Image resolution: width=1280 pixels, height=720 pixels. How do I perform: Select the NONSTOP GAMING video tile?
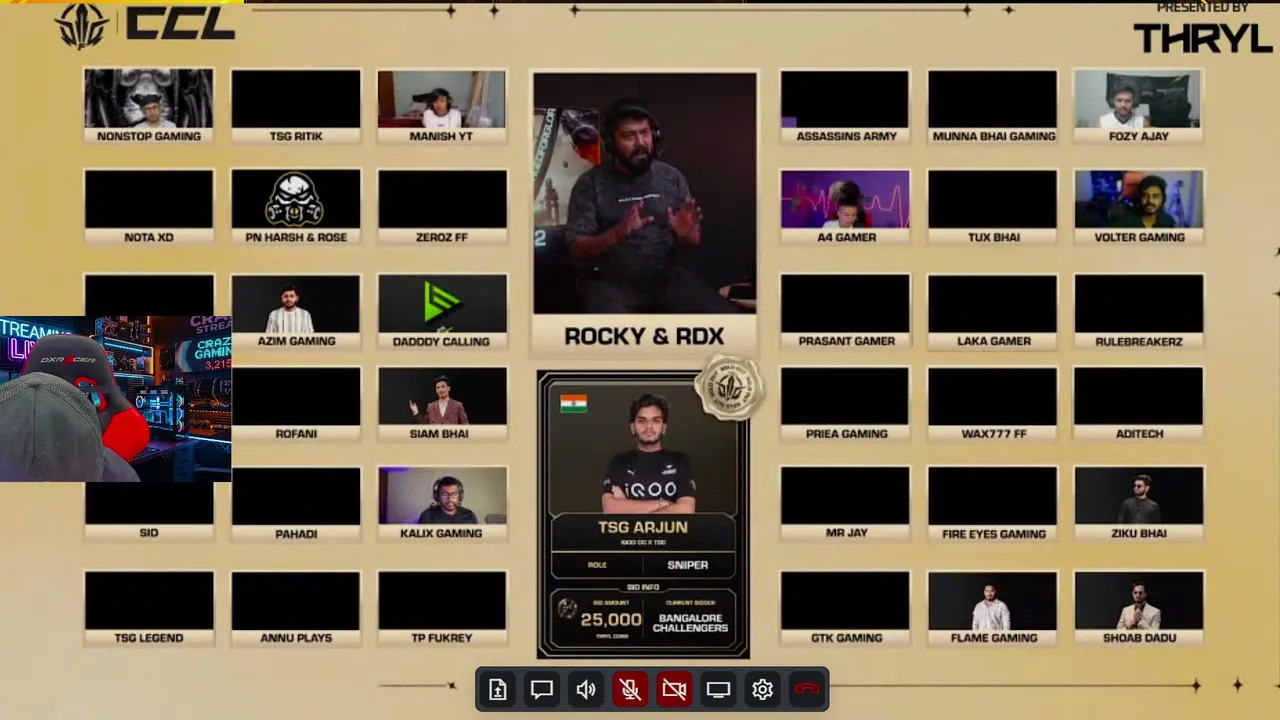coord(149,106)
